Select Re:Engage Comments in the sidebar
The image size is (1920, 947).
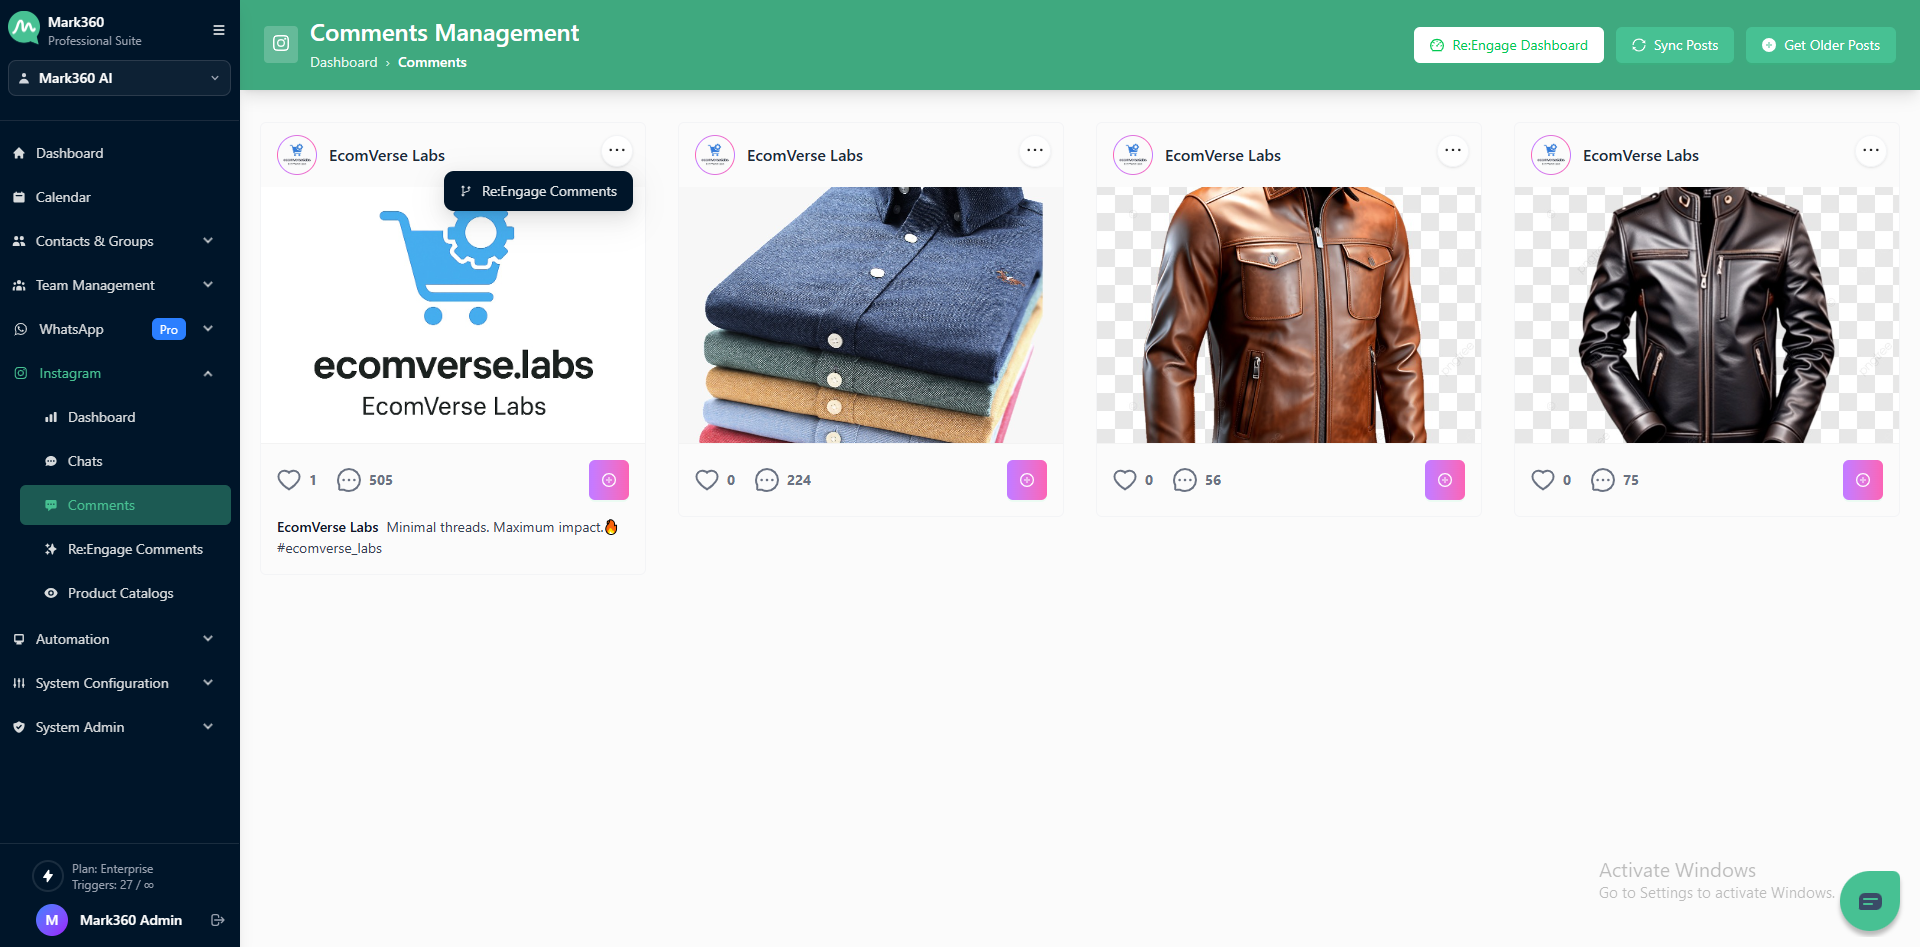[x=135, y=549]
